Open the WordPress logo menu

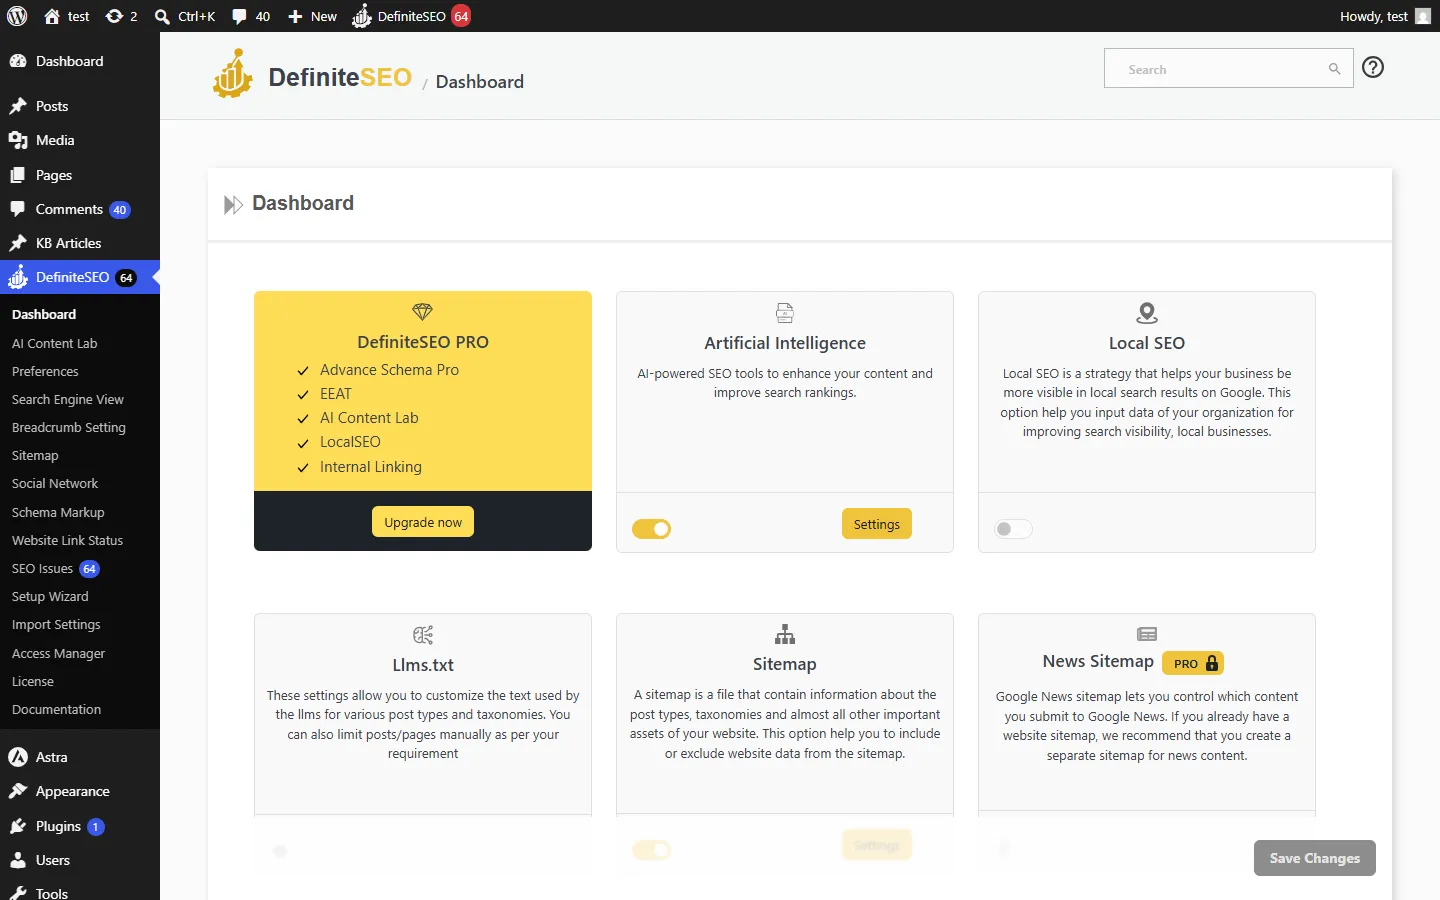17,16
